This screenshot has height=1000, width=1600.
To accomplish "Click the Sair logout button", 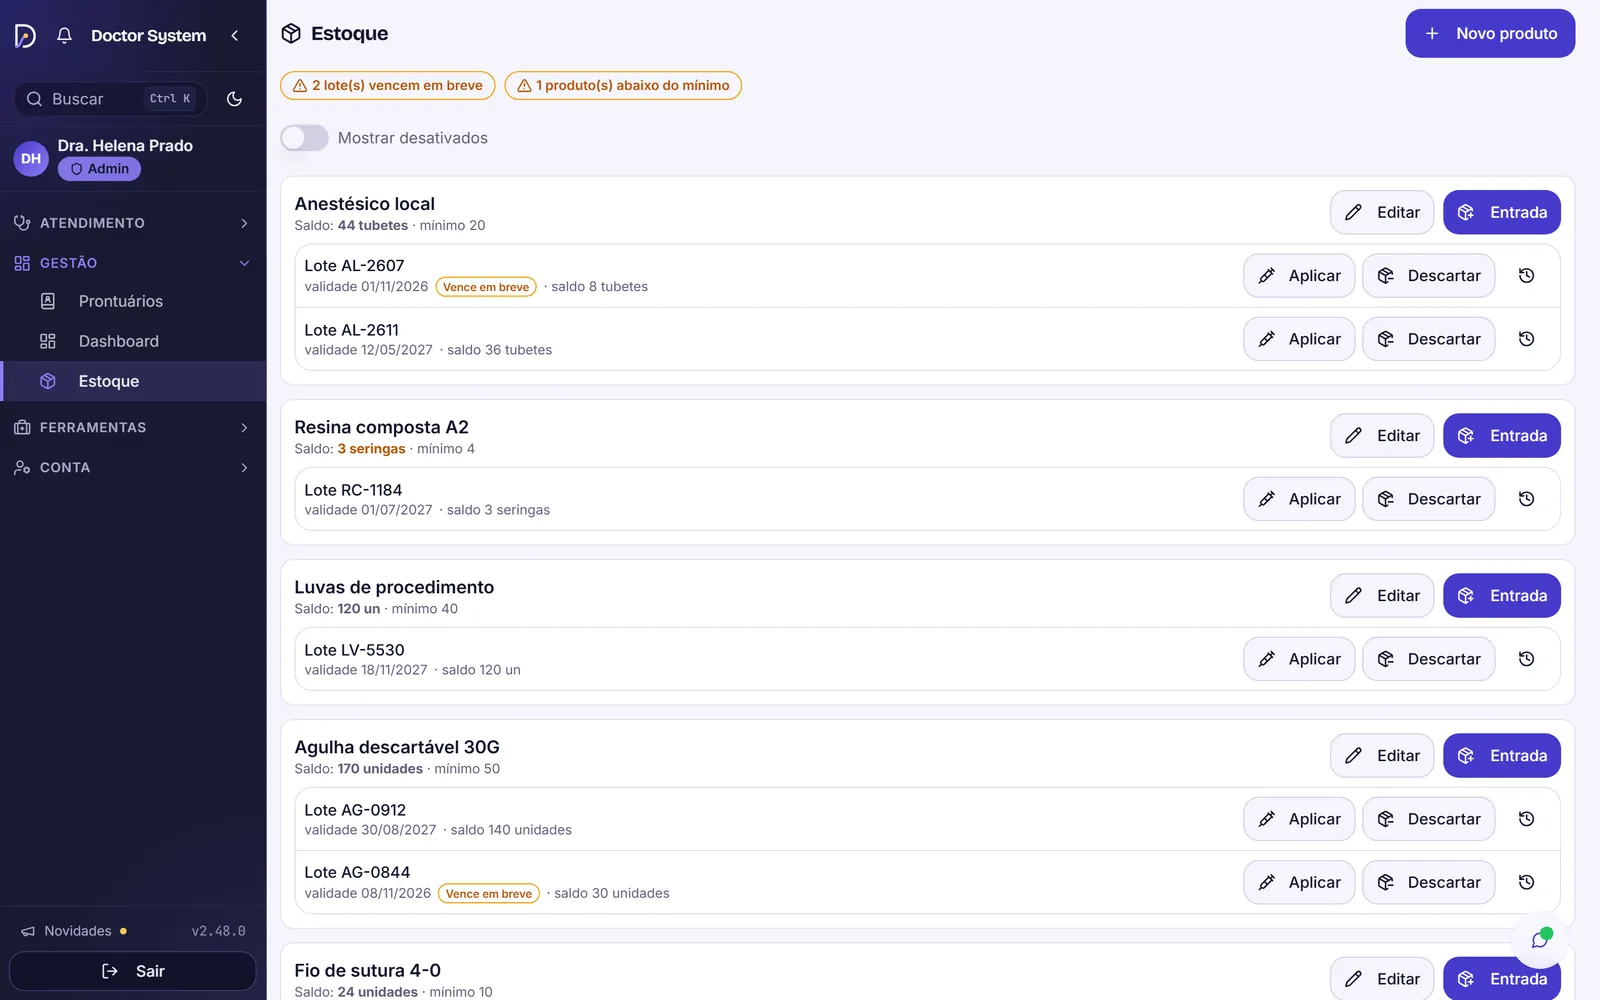I will (133, 971).
